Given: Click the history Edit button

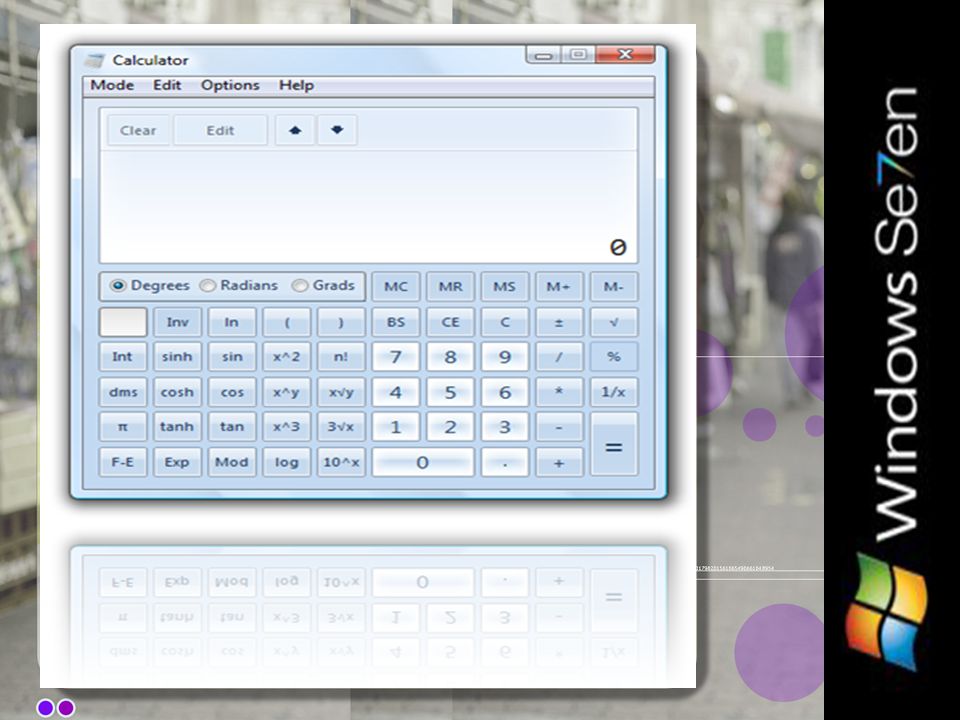Looking at the screenshot, I should click(x=220, y=130).
